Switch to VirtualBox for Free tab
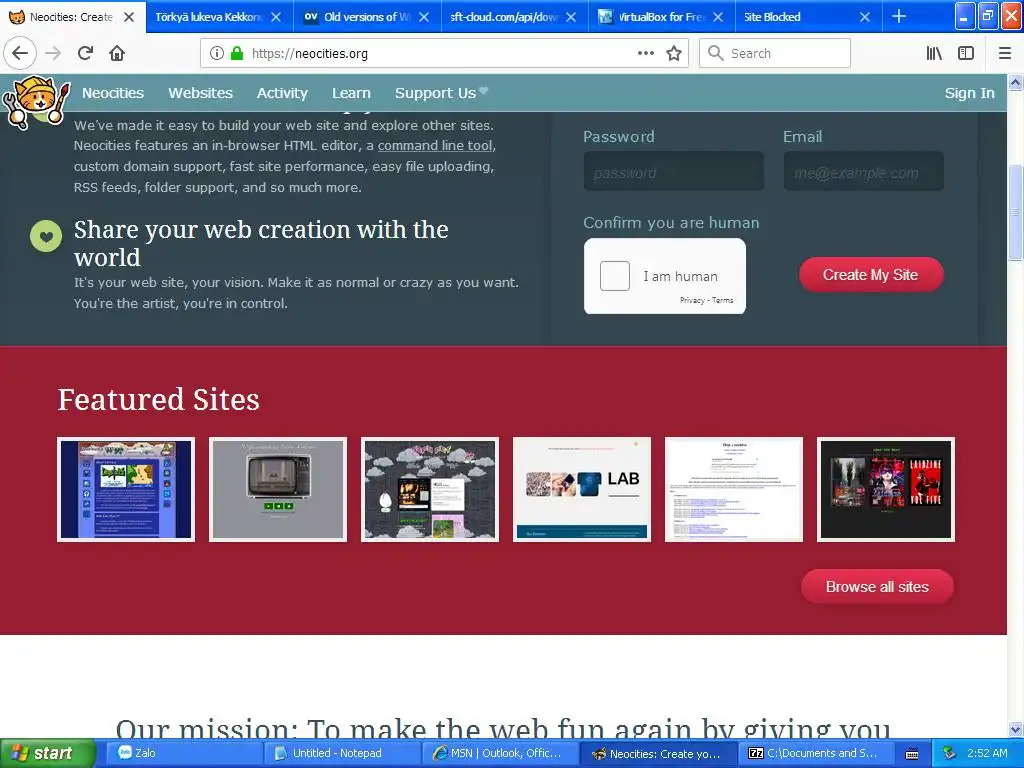1024x768 pixels. pyautogui.click(x=661, y=17)
